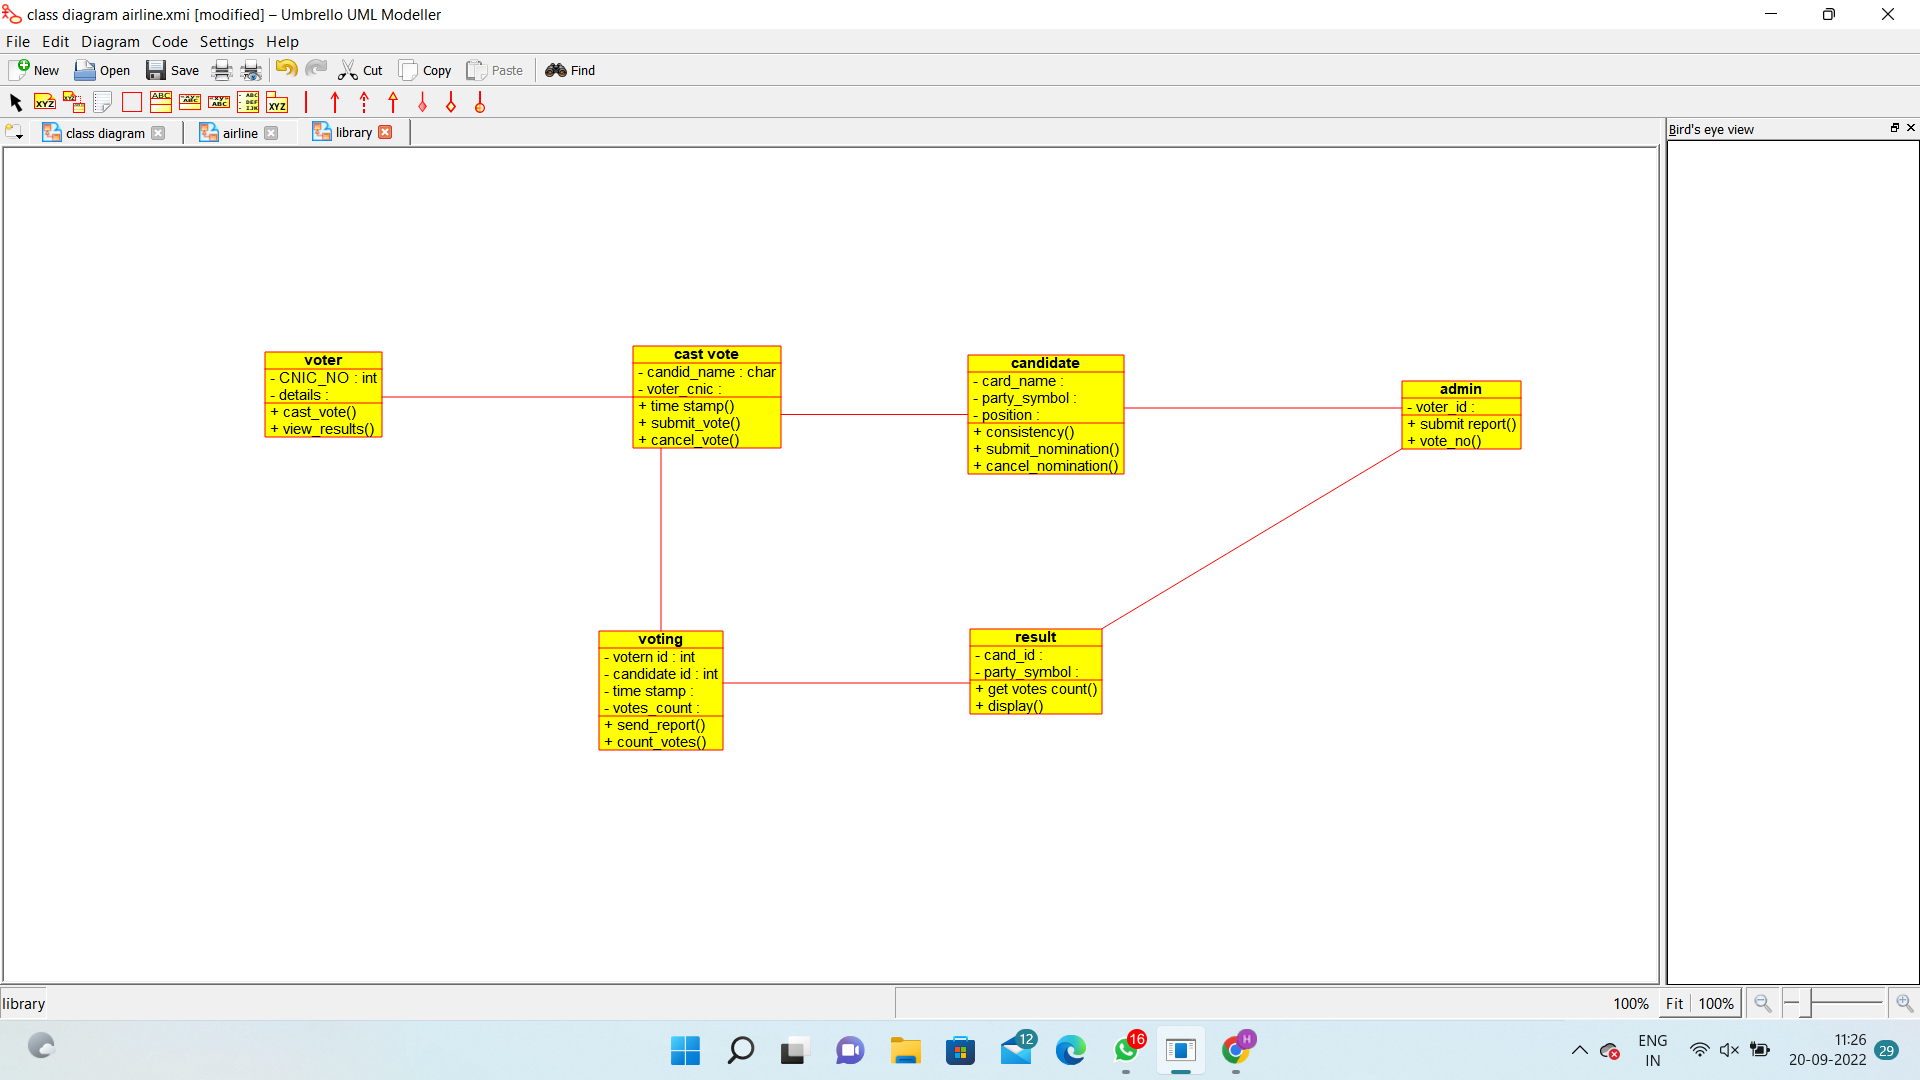The width and height of the screenshot is (1920, 1080).
Task: Select the Note tool icon
Action: (x=45, y=102)
